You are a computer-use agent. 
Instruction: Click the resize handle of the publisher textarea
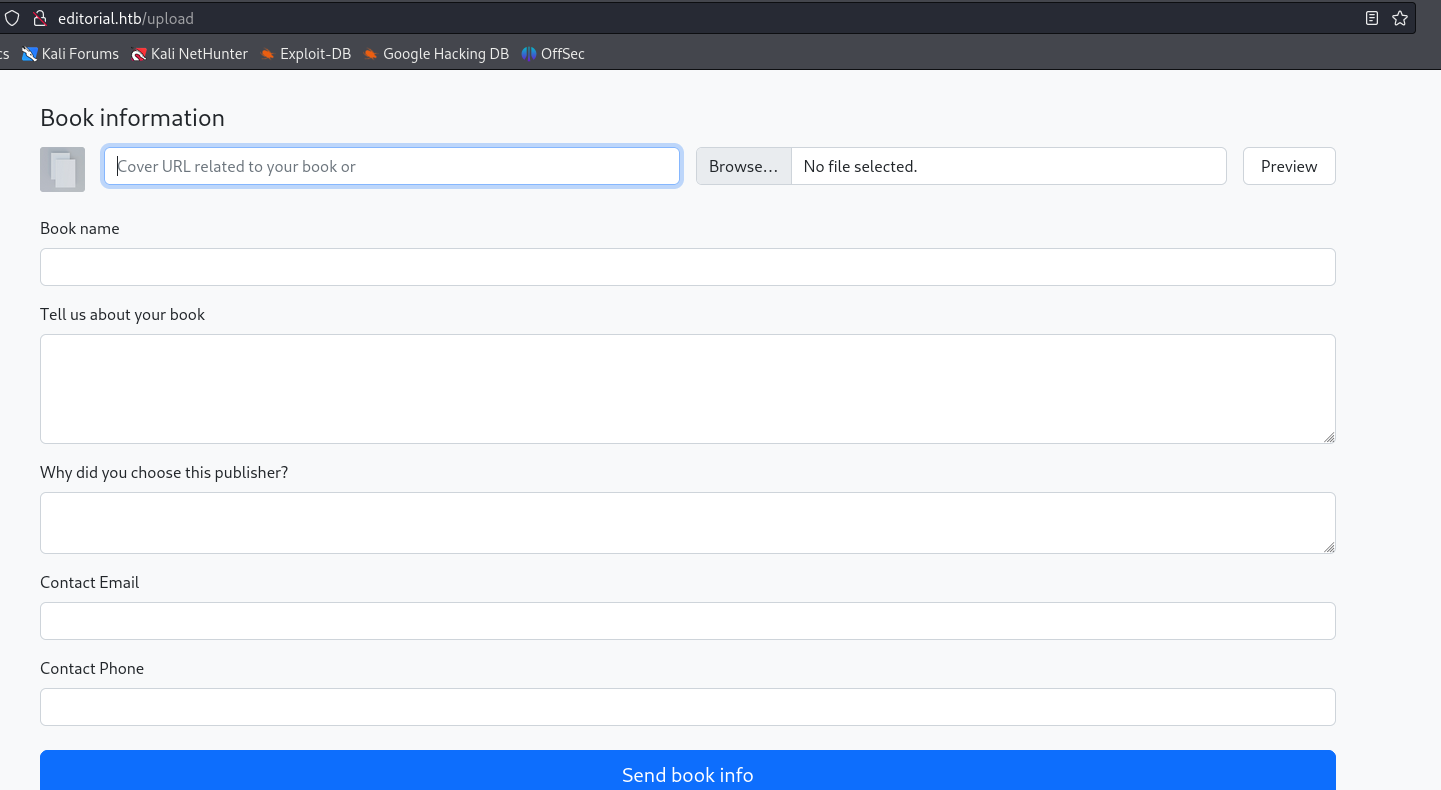point(1329,547)
